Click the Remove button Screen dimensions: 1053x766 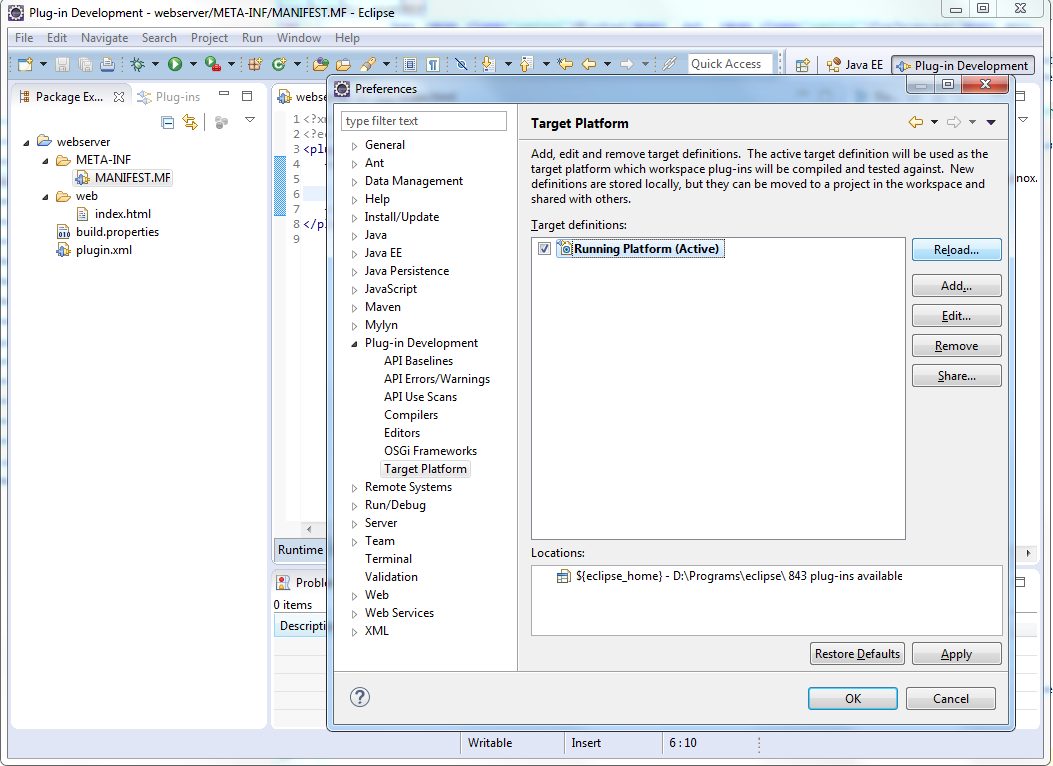pos(956,346)
